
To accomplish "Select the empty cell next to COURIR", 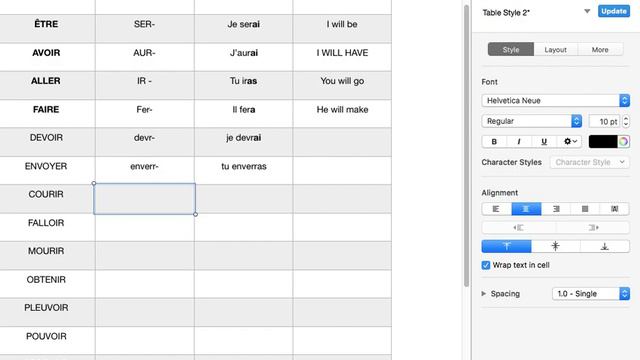I will pos(144,199).
